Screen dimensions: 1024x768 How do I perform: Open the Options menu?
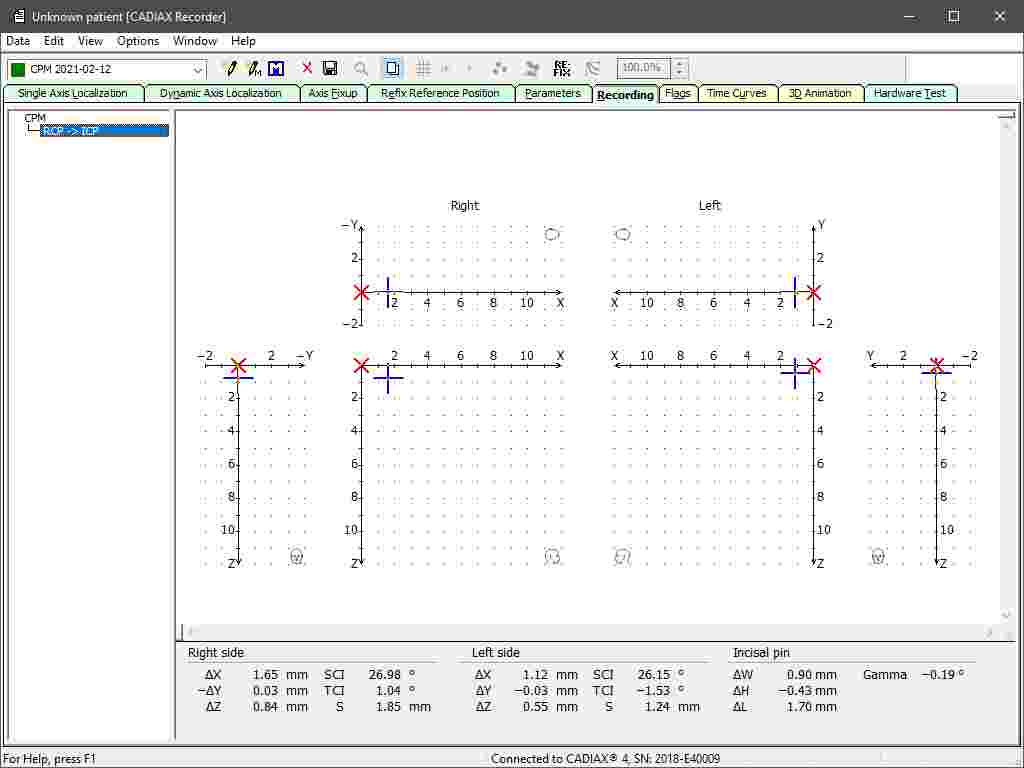coord(138,41)
